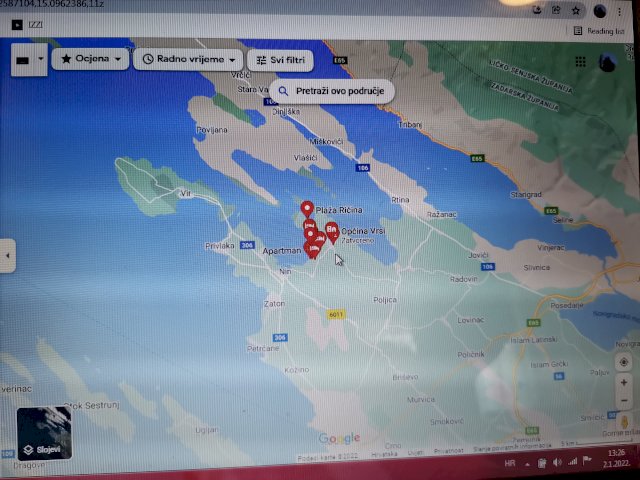
Task: Click the Starigrad label
Action: (x=526, y=195)
